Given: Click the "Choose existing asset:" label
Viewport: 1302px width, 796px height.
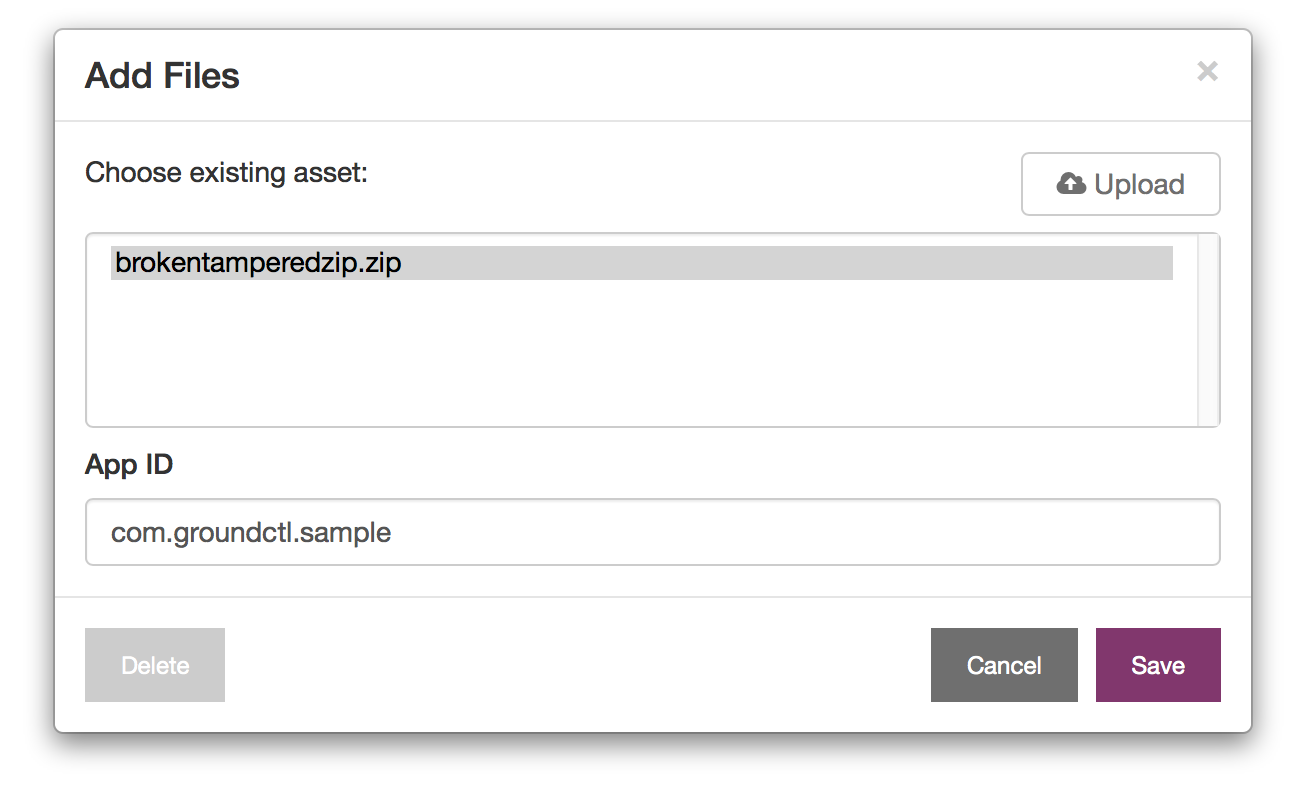Looking at the screenshot, I should 227,173.
